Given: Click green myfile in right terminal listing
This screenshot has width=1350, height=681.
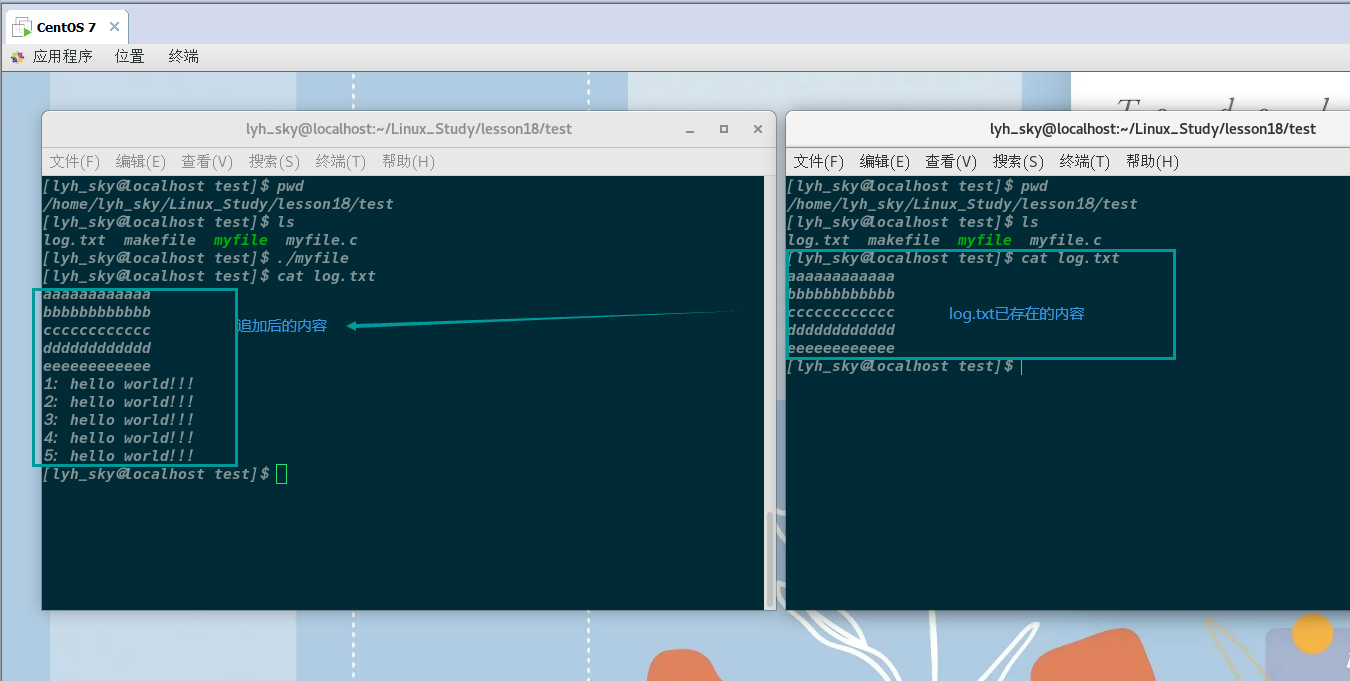Looking at the screenshot, I should [985, 240].
